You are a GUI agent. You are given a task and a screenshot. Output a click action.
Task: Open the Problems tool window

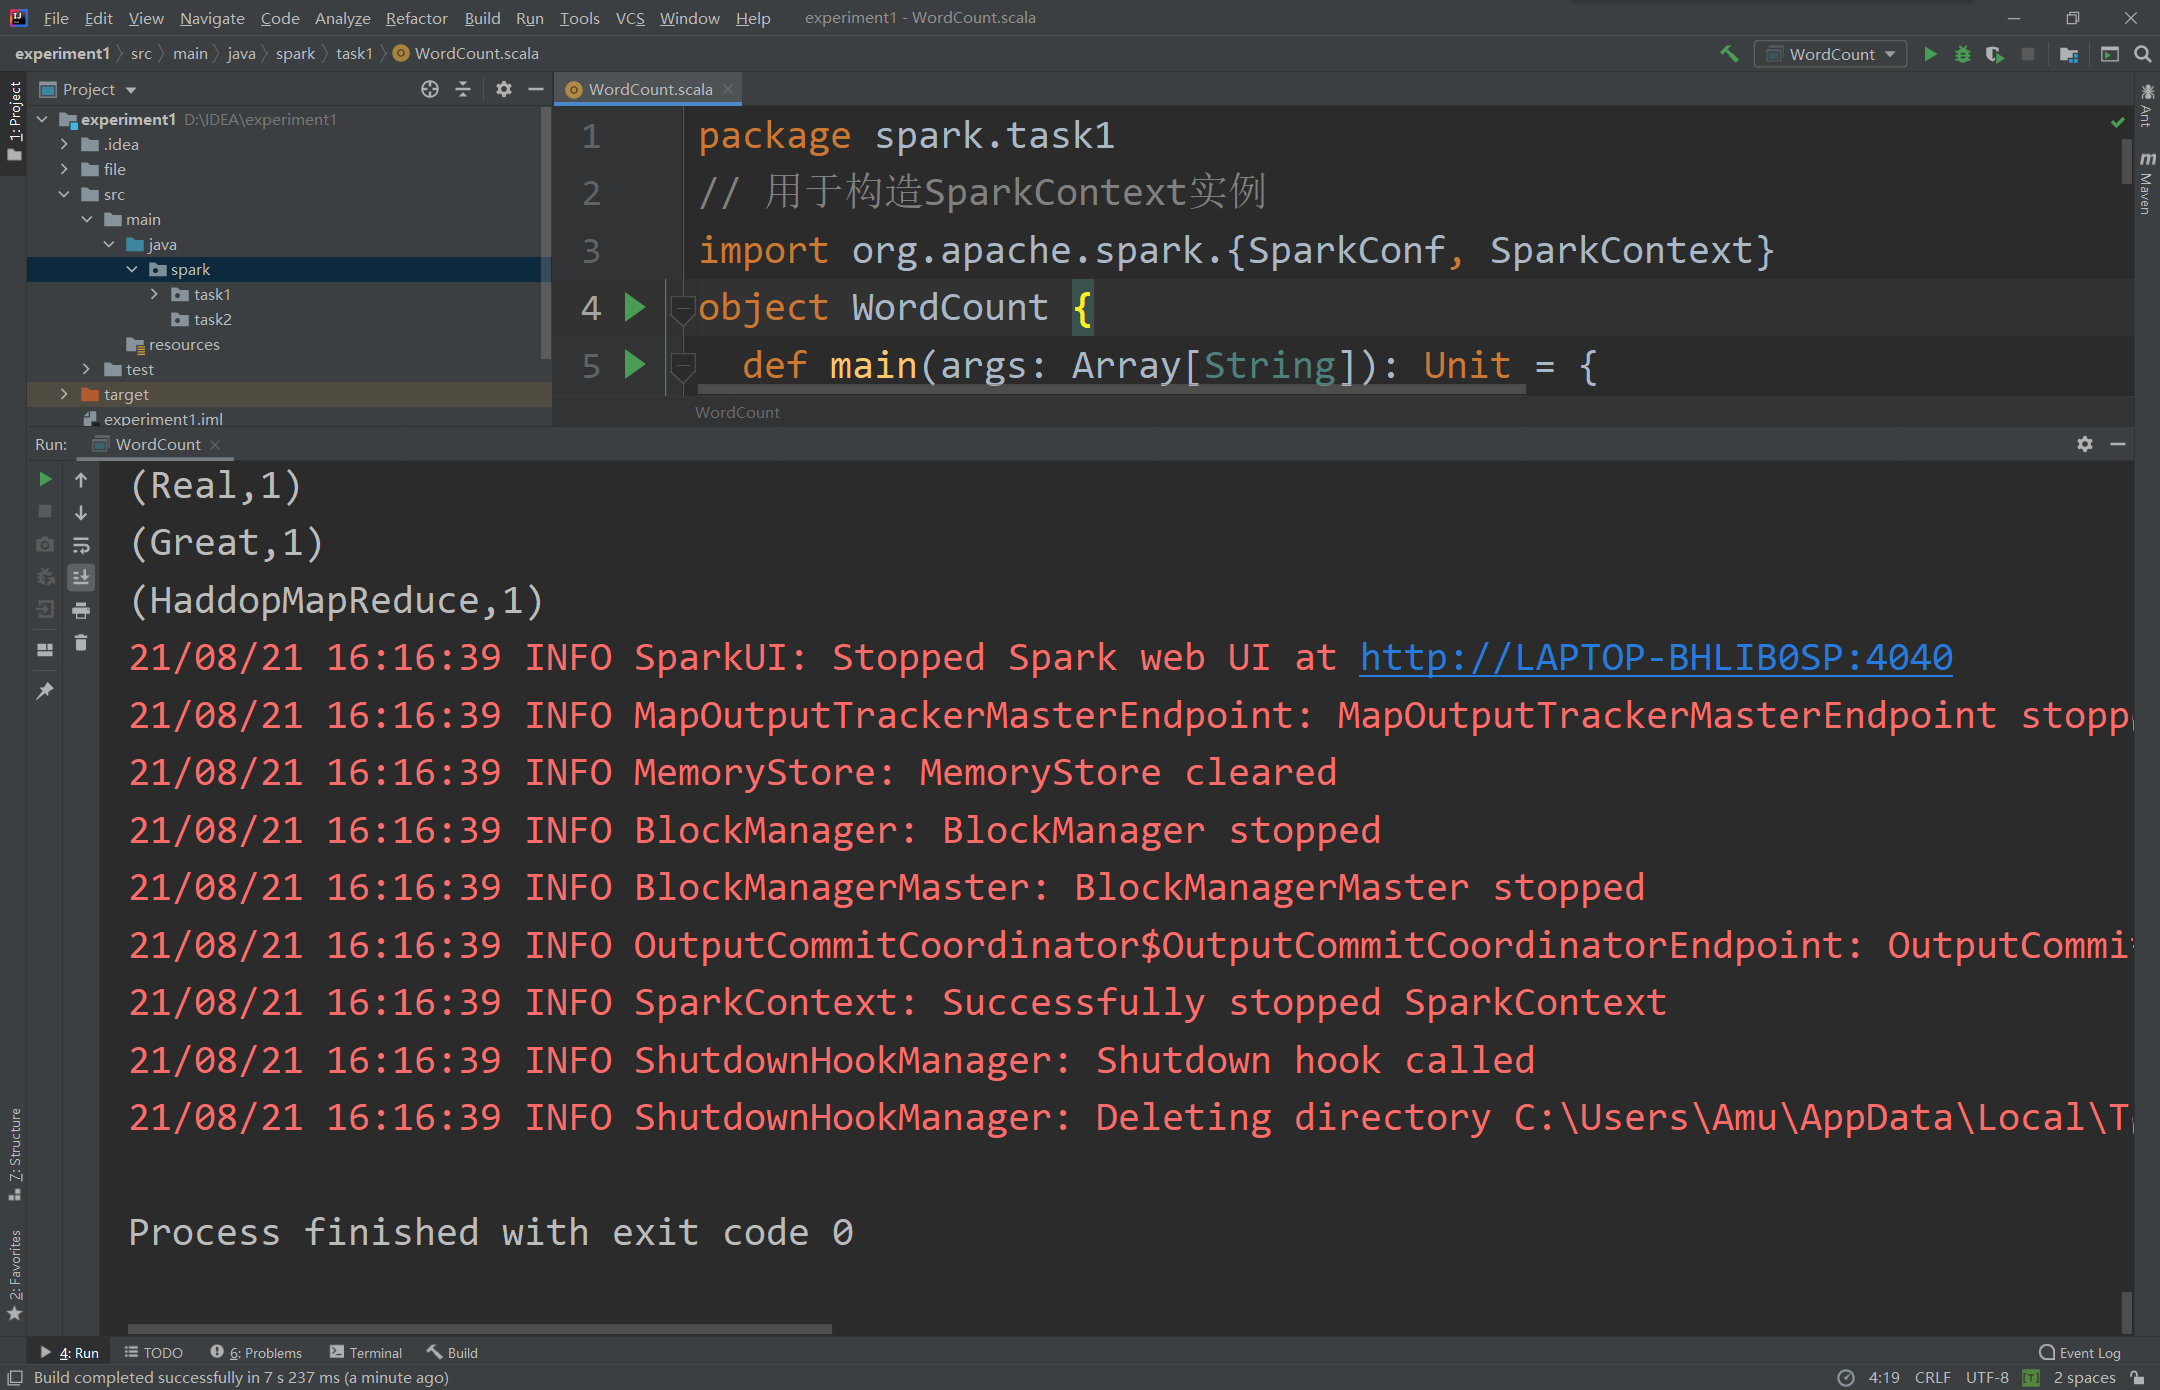coord(256,1352)
